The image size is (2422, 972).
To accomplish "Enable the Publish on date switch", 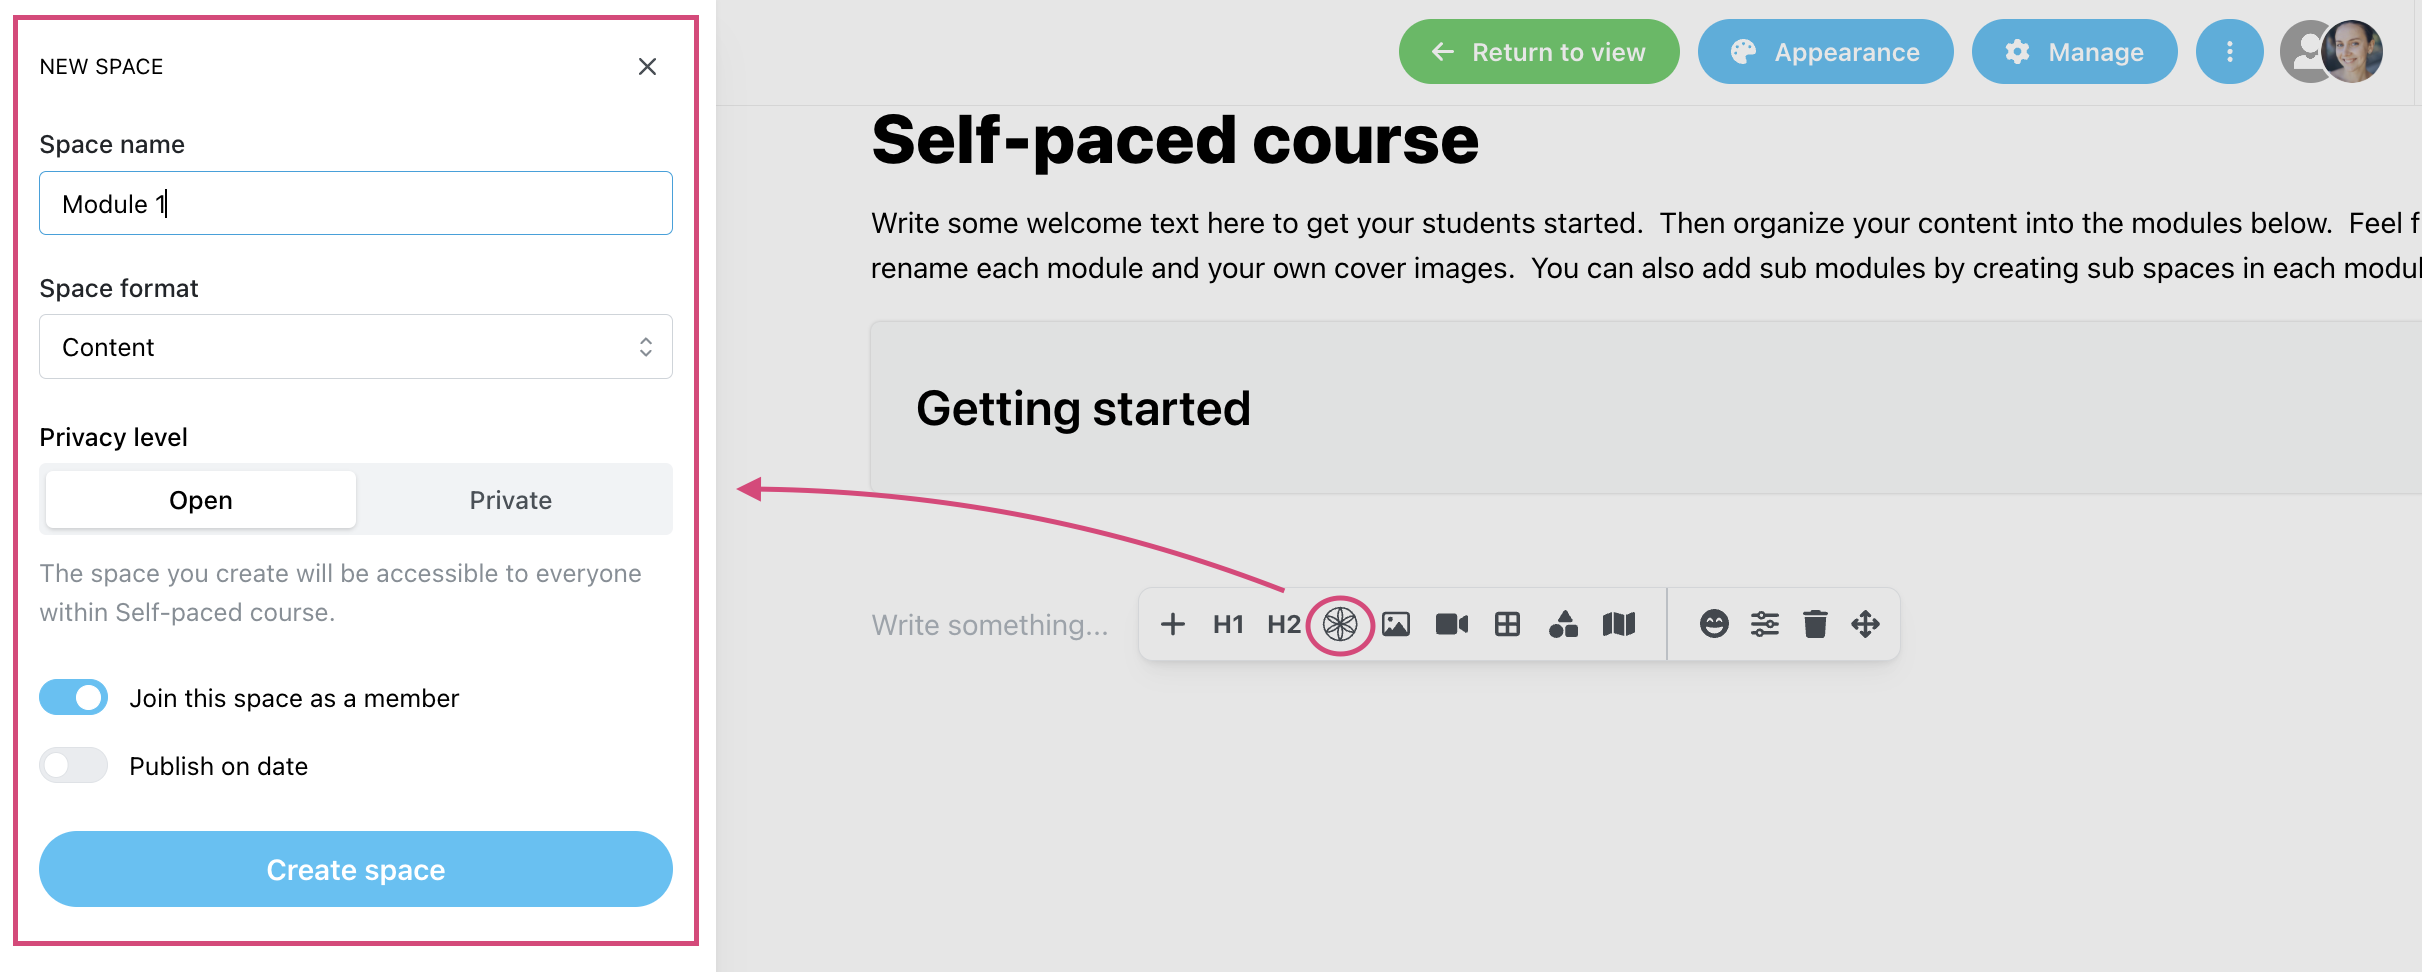I will (x=73, y=766).
